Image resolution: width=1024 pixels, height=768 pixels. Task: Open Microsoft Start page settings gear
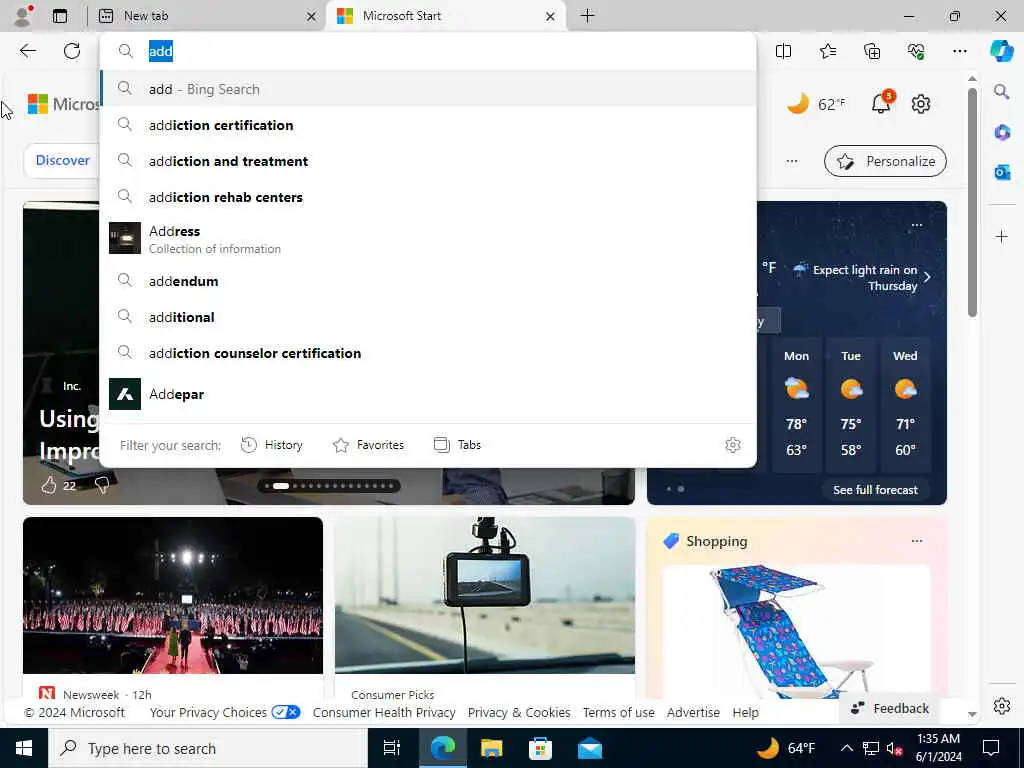click(x=921, y=104)
